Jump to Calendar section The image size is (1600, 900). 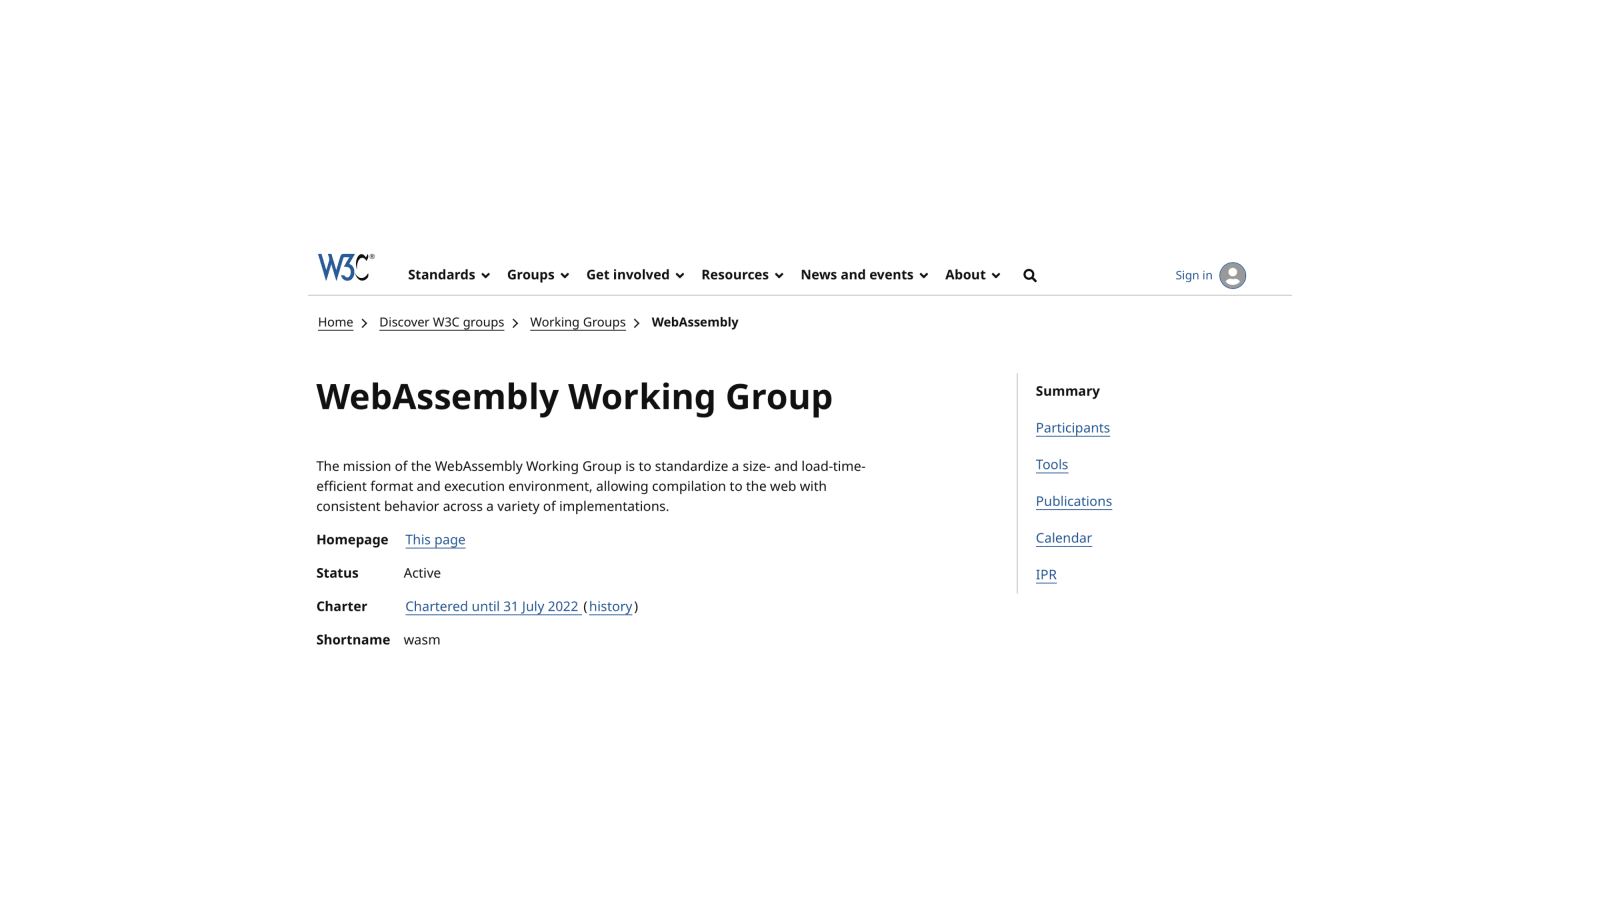pos(1063,538)
